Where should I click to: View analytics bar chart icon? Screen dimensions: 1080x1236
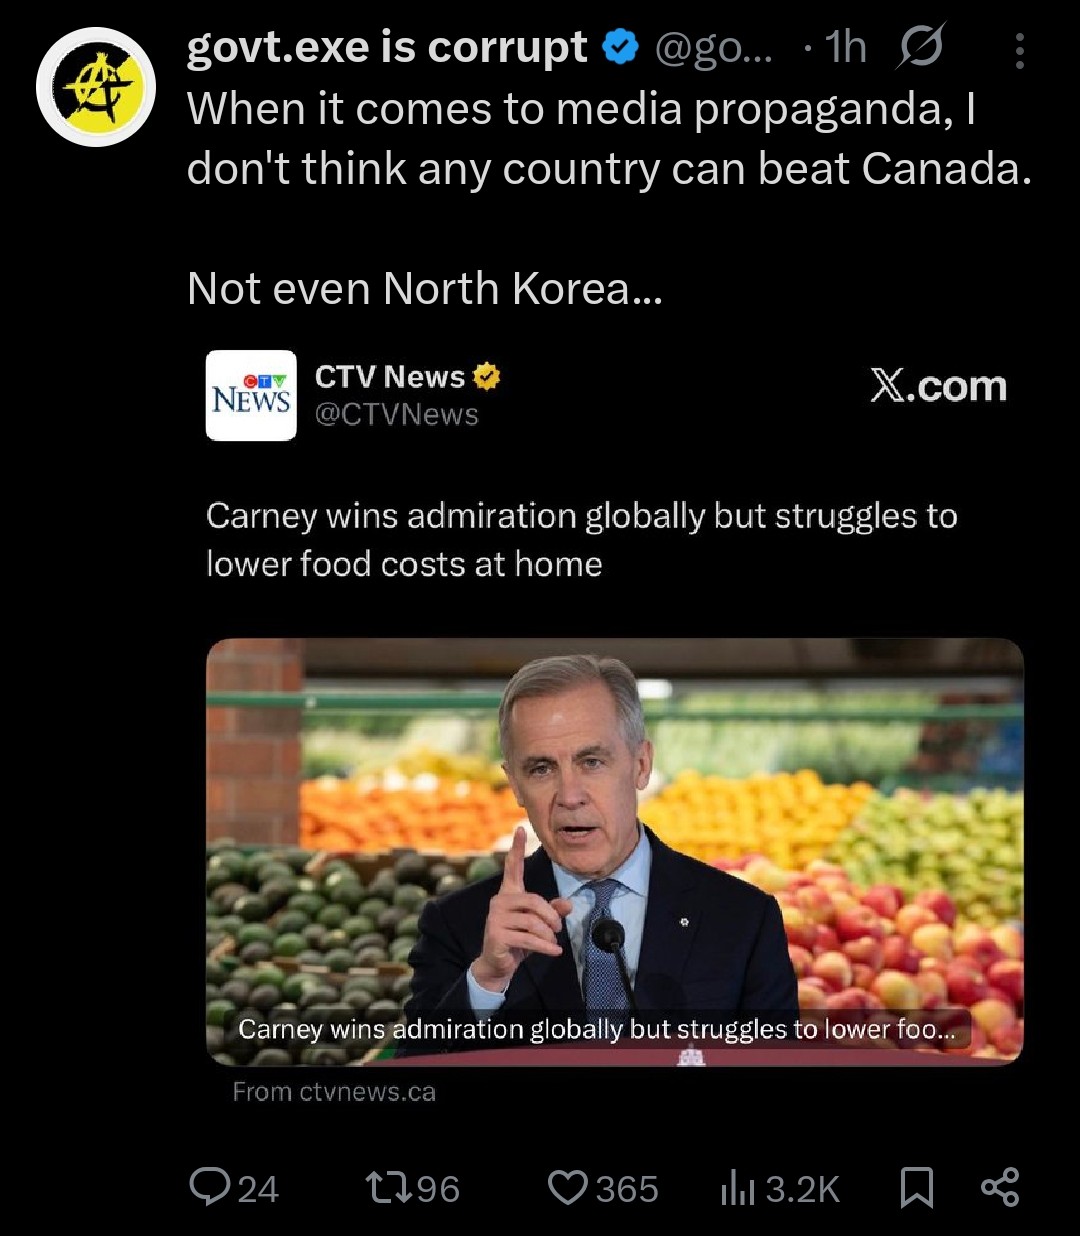pyautogui.click(x=738, y=1187)
